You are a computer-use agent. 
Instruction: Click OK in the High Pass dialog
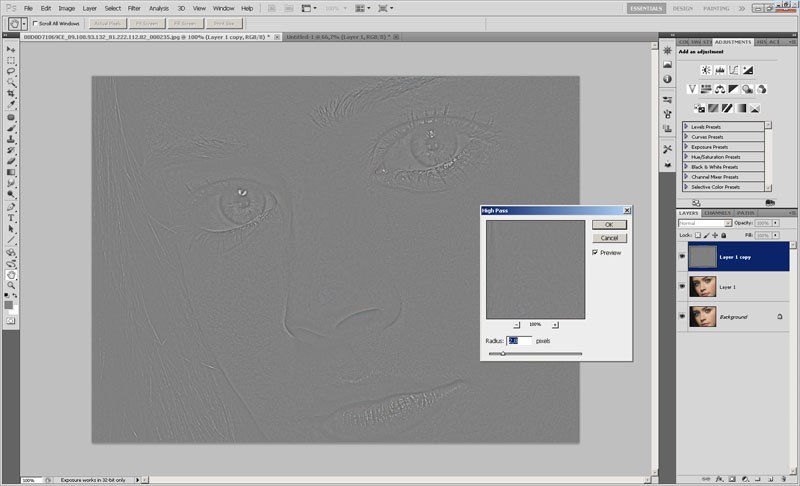click(x=609, y=225)
